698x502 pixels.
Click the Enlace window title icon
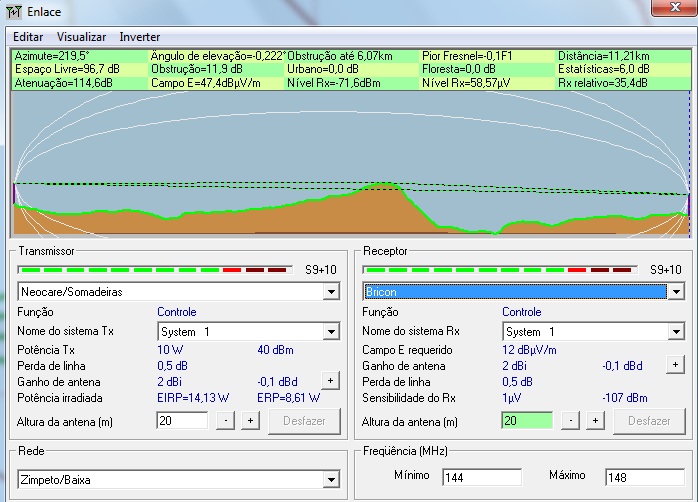pyautogui.click(x=12, y=12)
